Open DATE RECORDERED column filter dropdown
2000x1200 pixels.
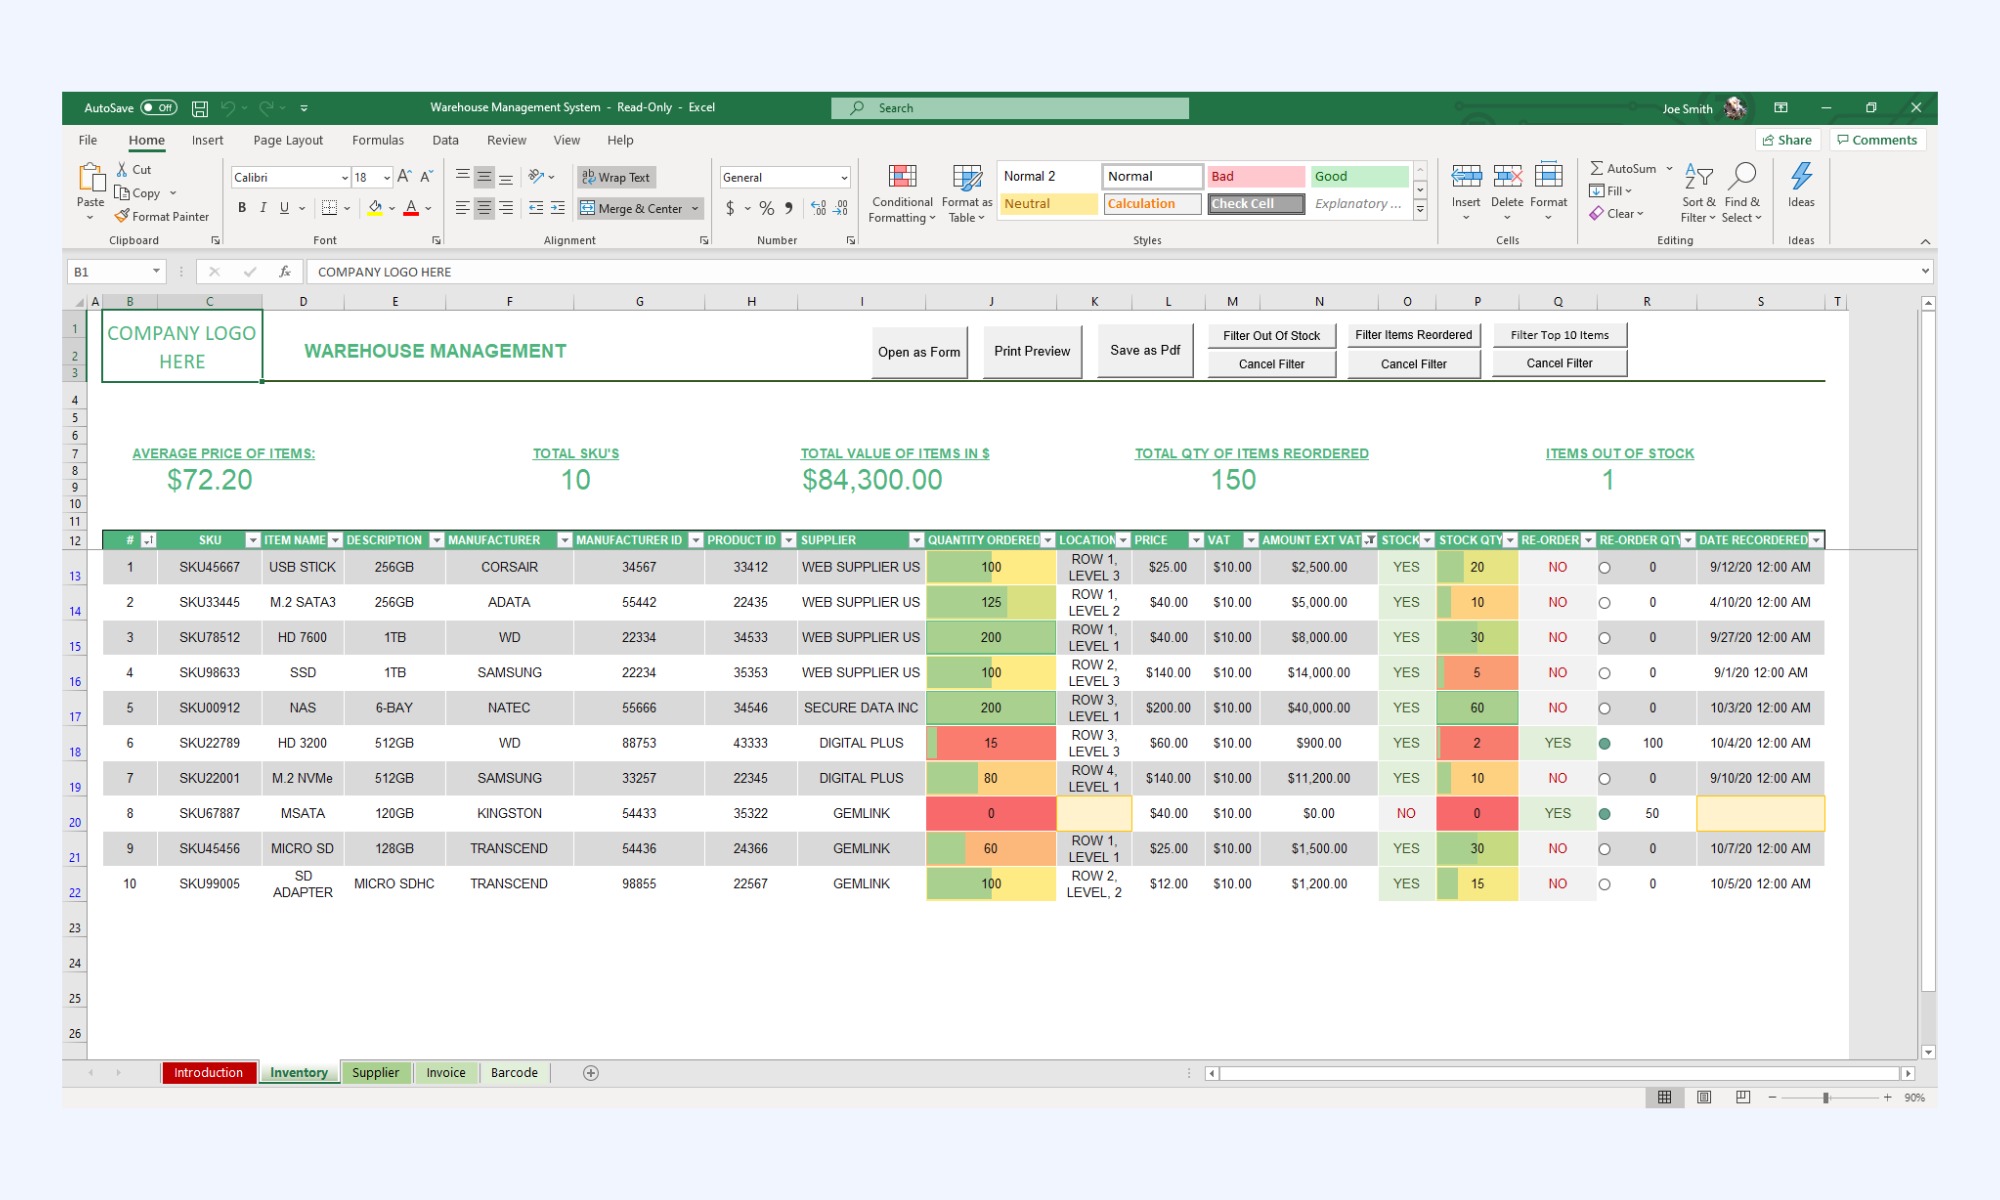coord(1816,540)
